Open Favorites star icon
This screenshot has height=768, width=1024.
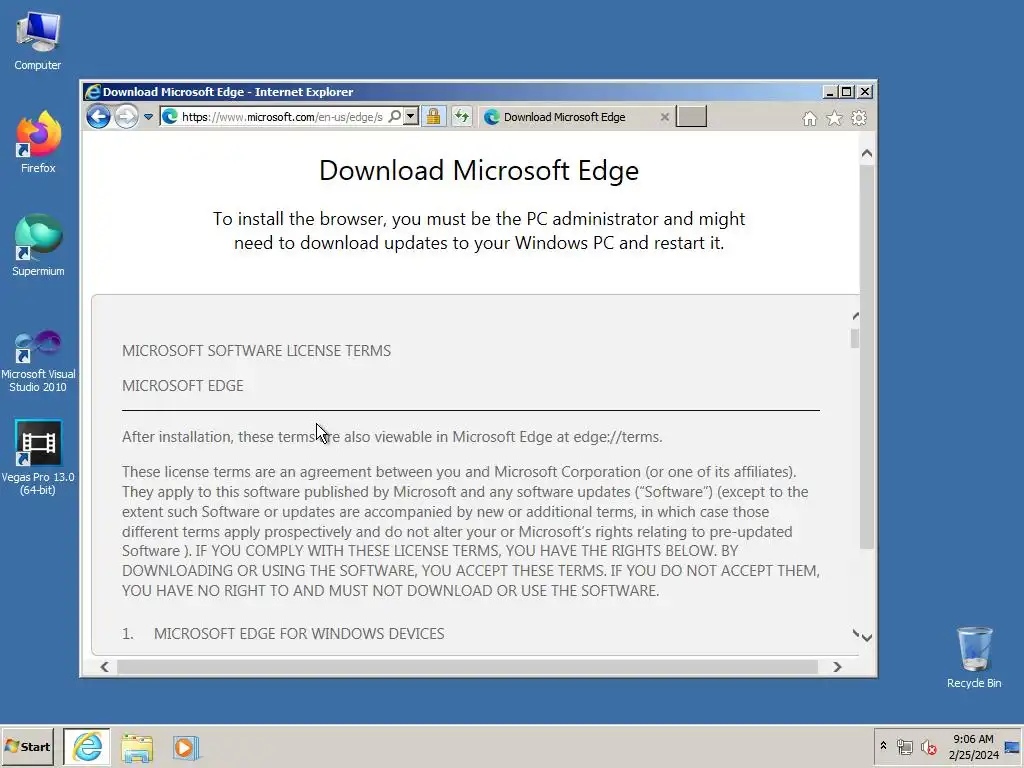pyautogui.click(x=834, y=118)
